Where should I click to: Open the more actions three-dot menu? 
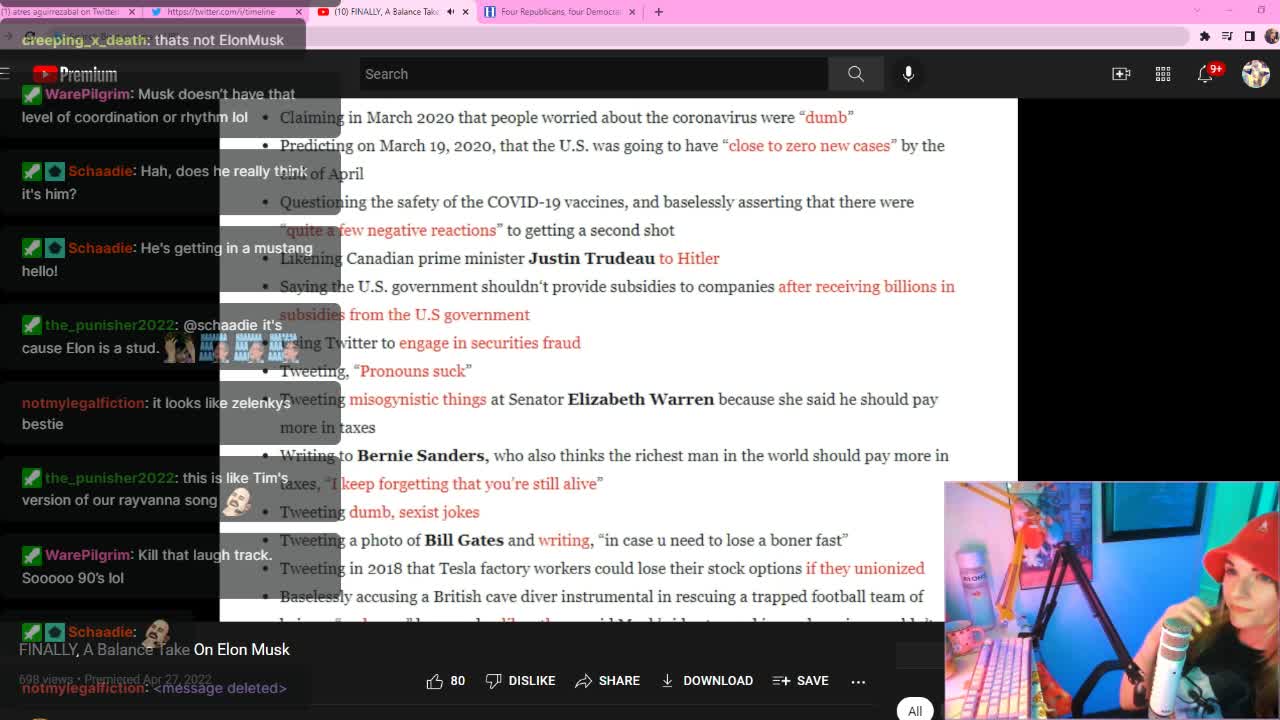coord(858,681)
